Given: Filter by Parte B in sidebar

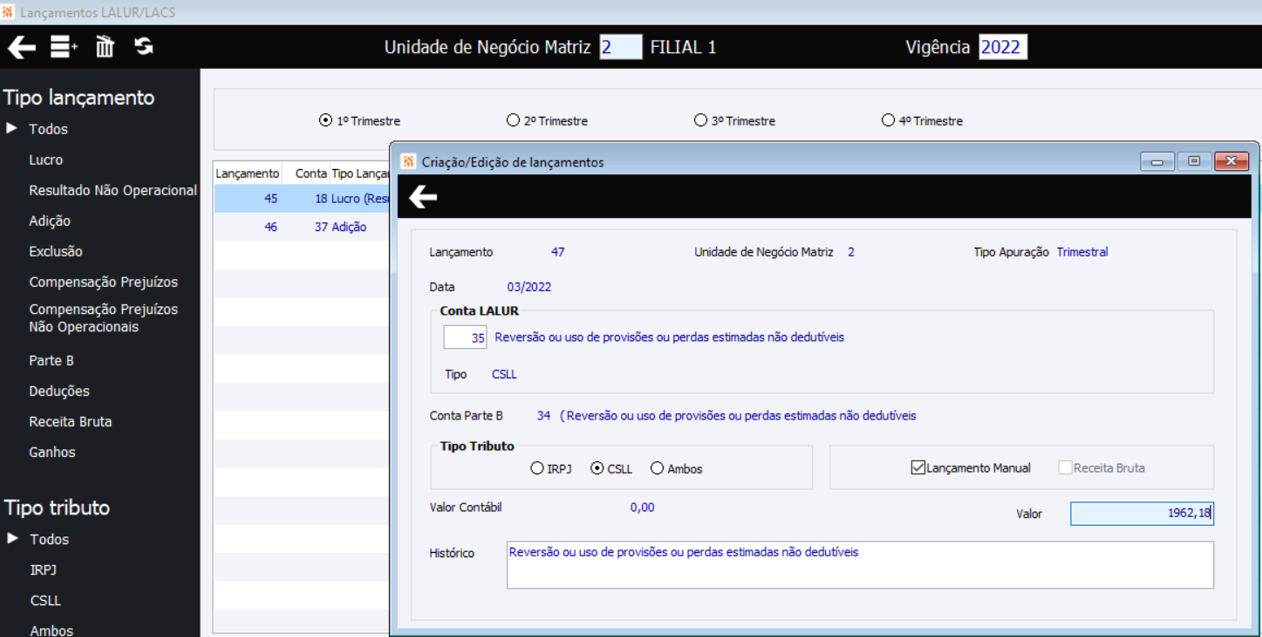Looking at the screenshot, I should (x=51, y=360).
